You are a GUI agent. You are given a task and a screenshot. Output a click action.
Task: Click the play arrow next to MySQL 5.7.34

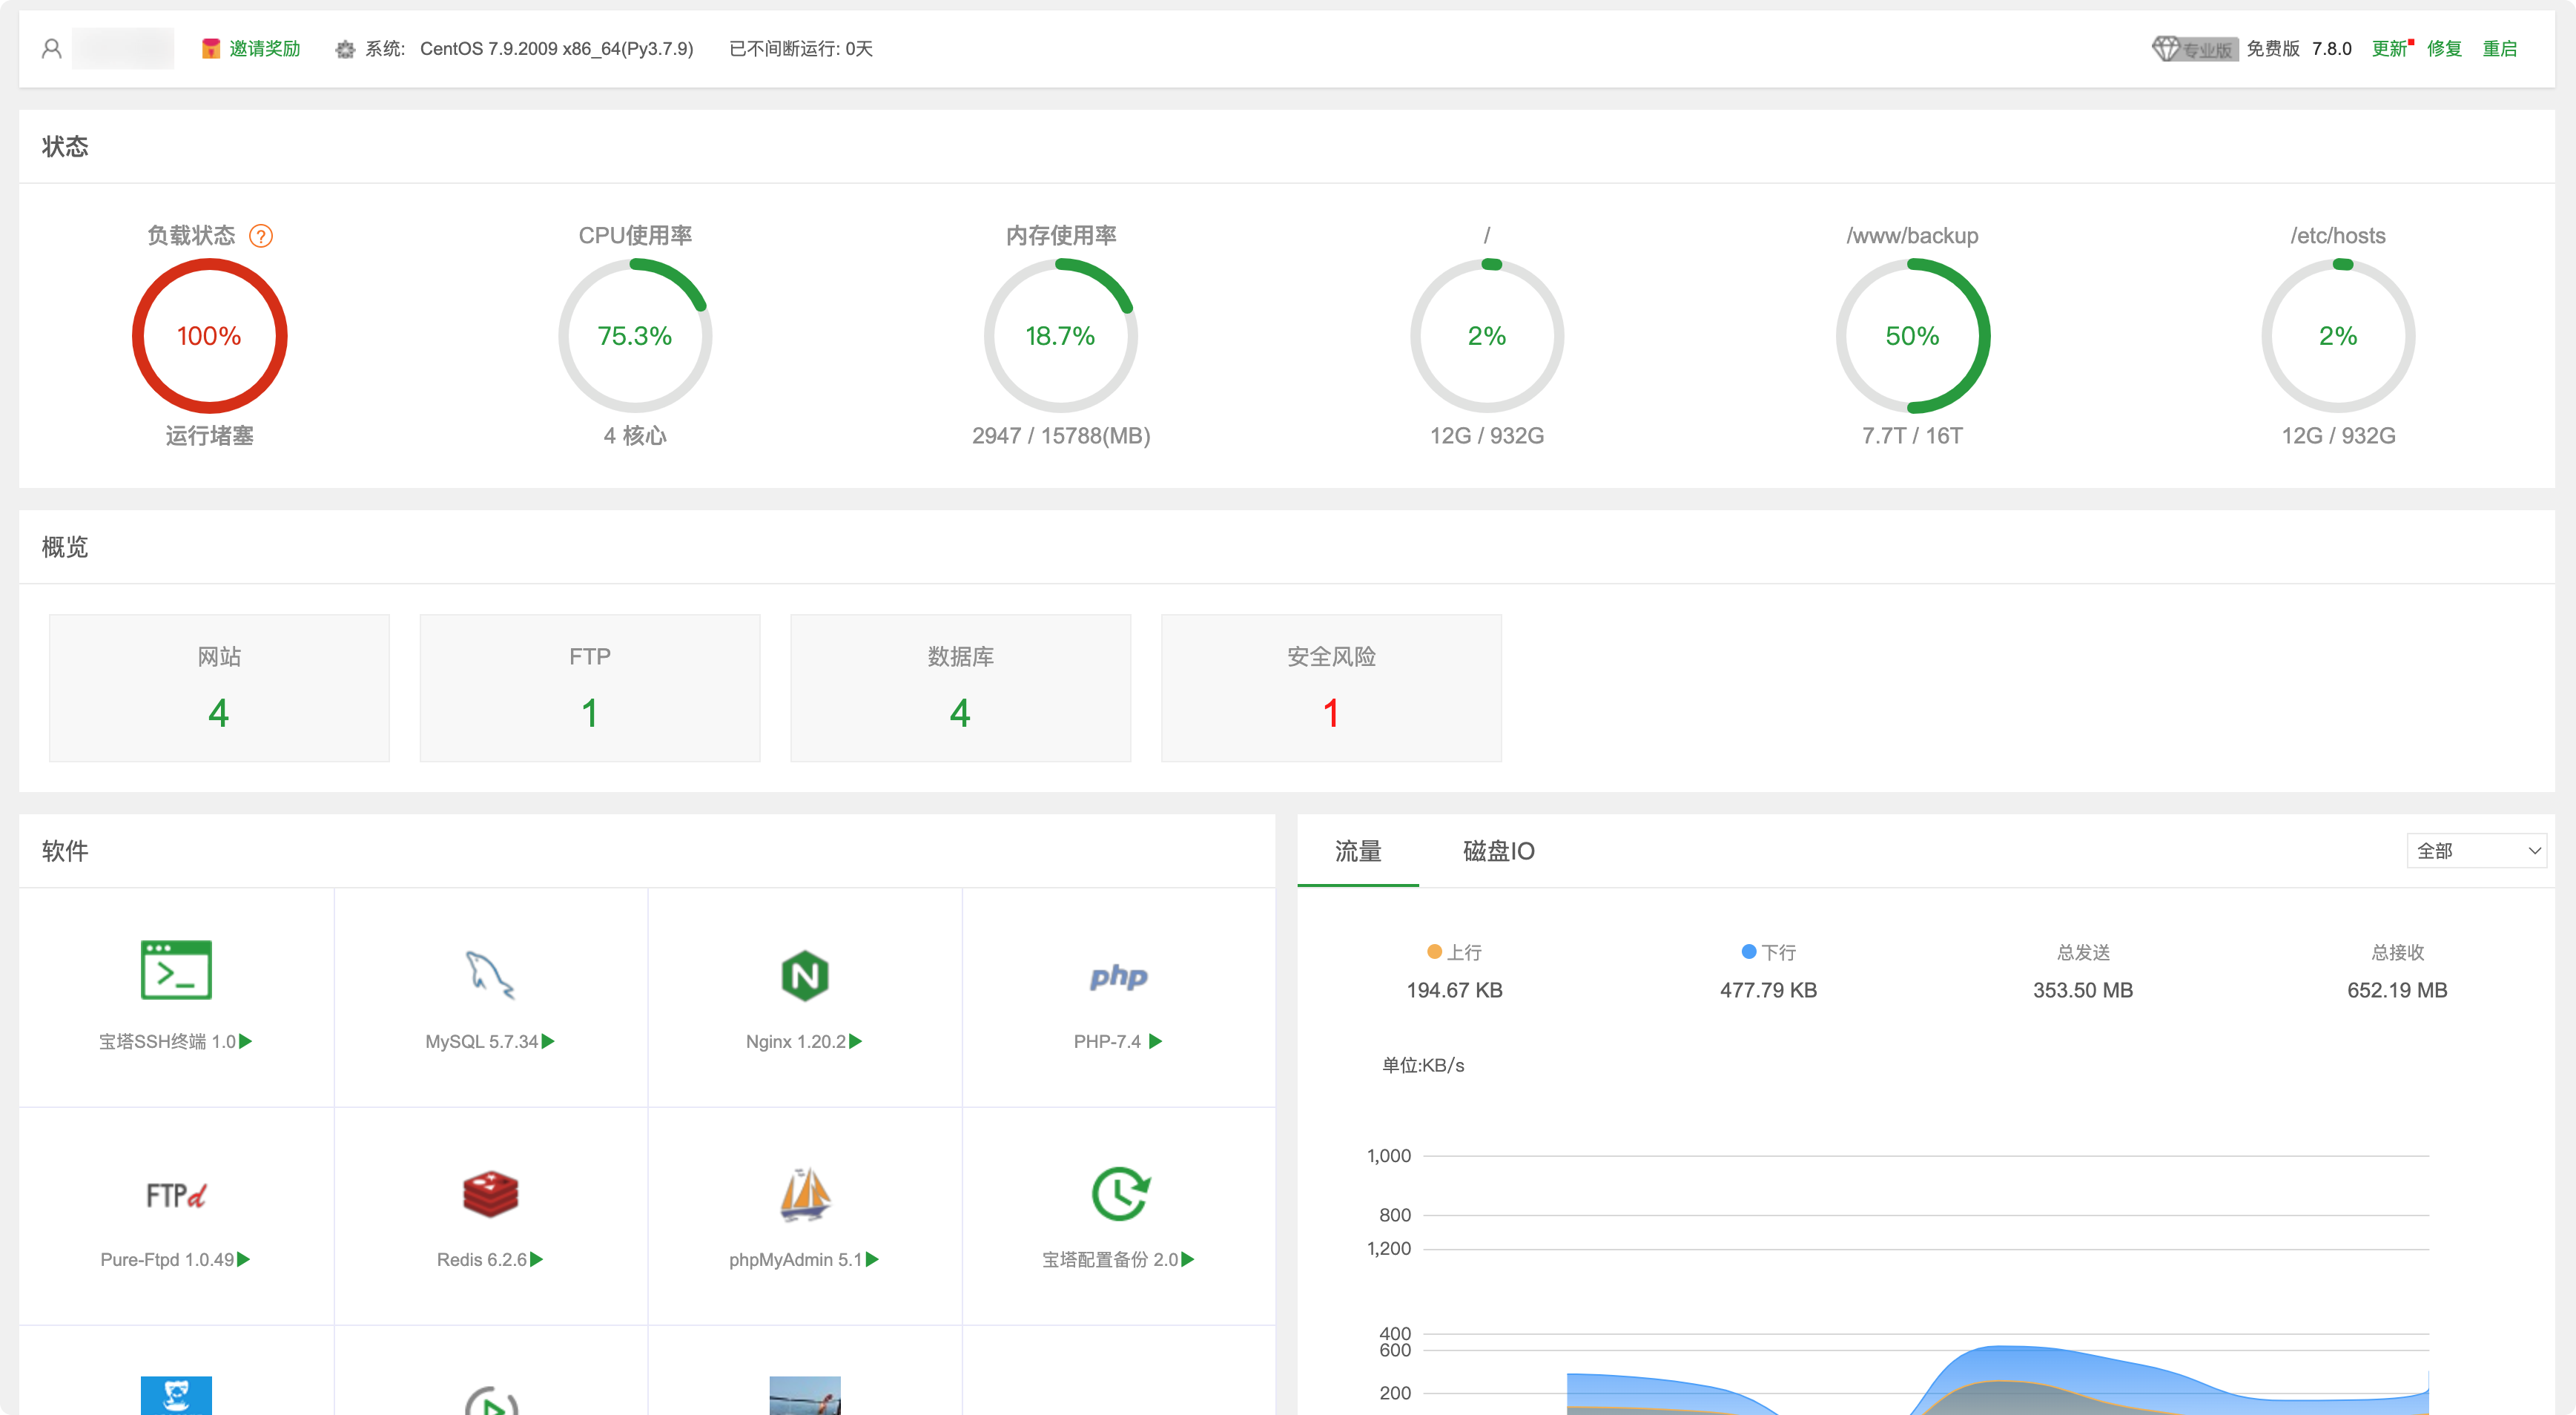click(x=548, y=1041)
